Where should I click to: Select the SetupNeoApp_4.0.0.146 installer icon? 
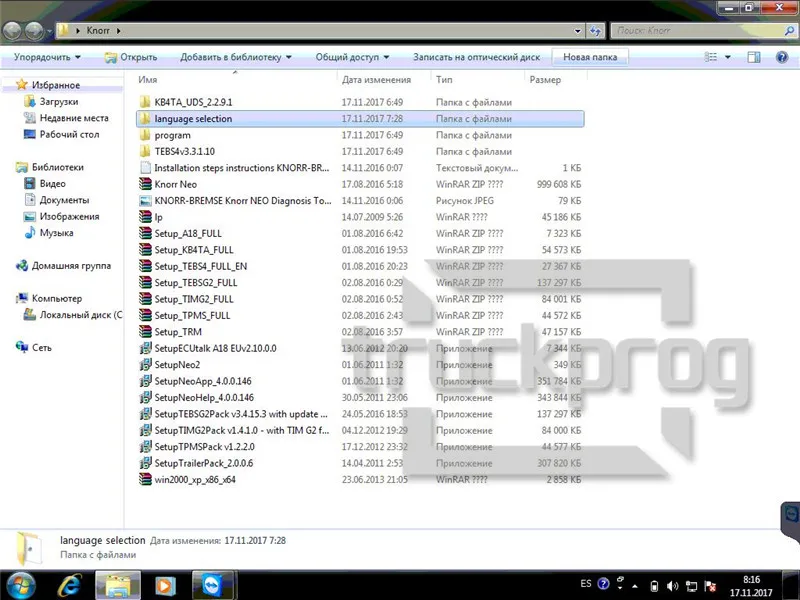[145, 381]
